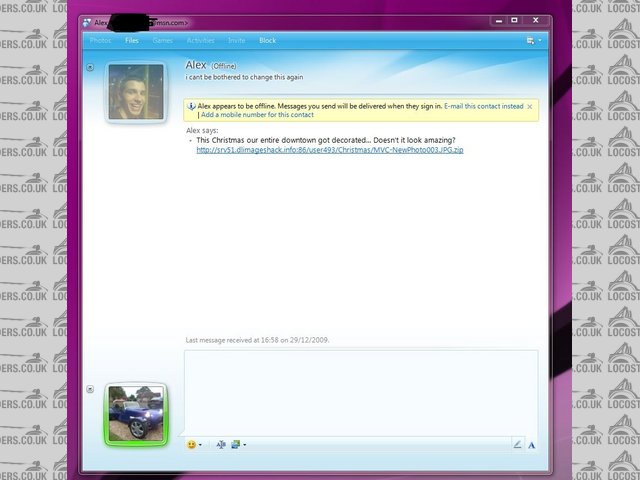640x480 pixels.
Task: Open the imageshack URL sent by Alex
Action: pyautogui.click(x=329, y=150)
